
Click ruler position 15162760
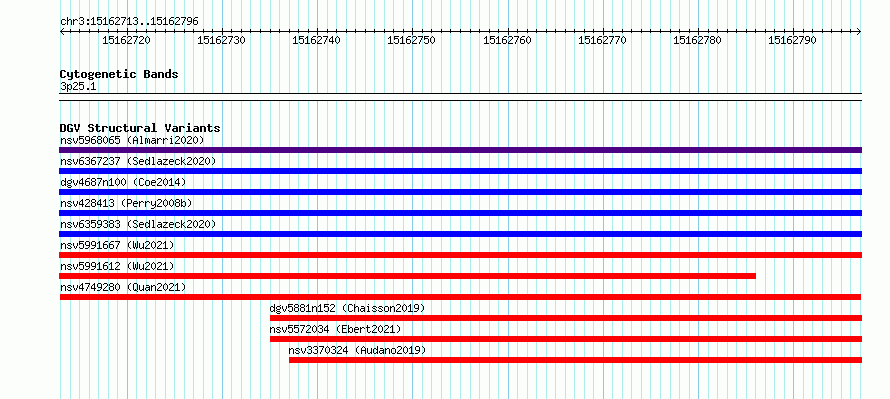tap(507, 40)
